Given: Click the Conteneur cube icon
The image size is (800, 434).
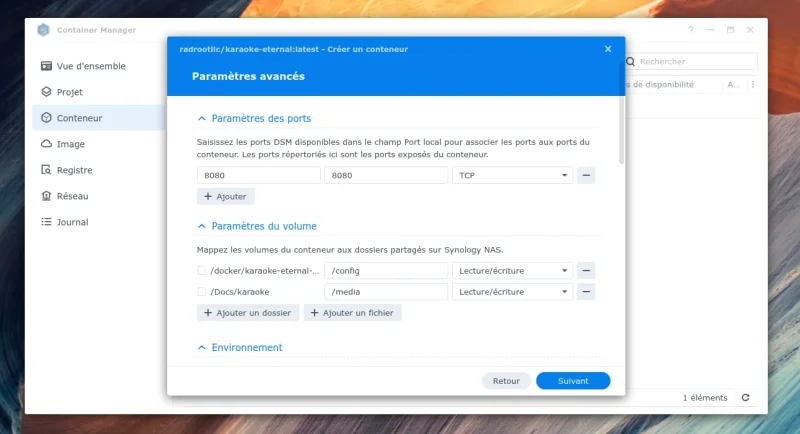Looking at the screenshot, I should pyautogui.click(x=46, y=118).
